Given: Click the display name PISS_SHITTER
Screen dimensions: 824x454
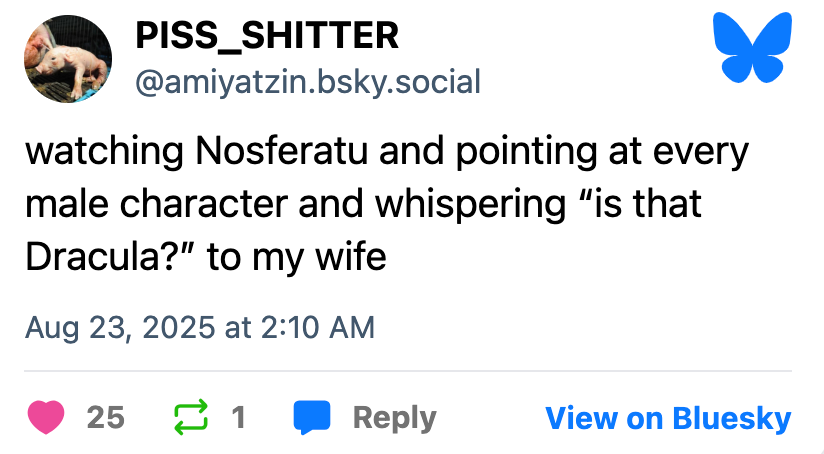Looking at the screenshot, I should (267, 37).
